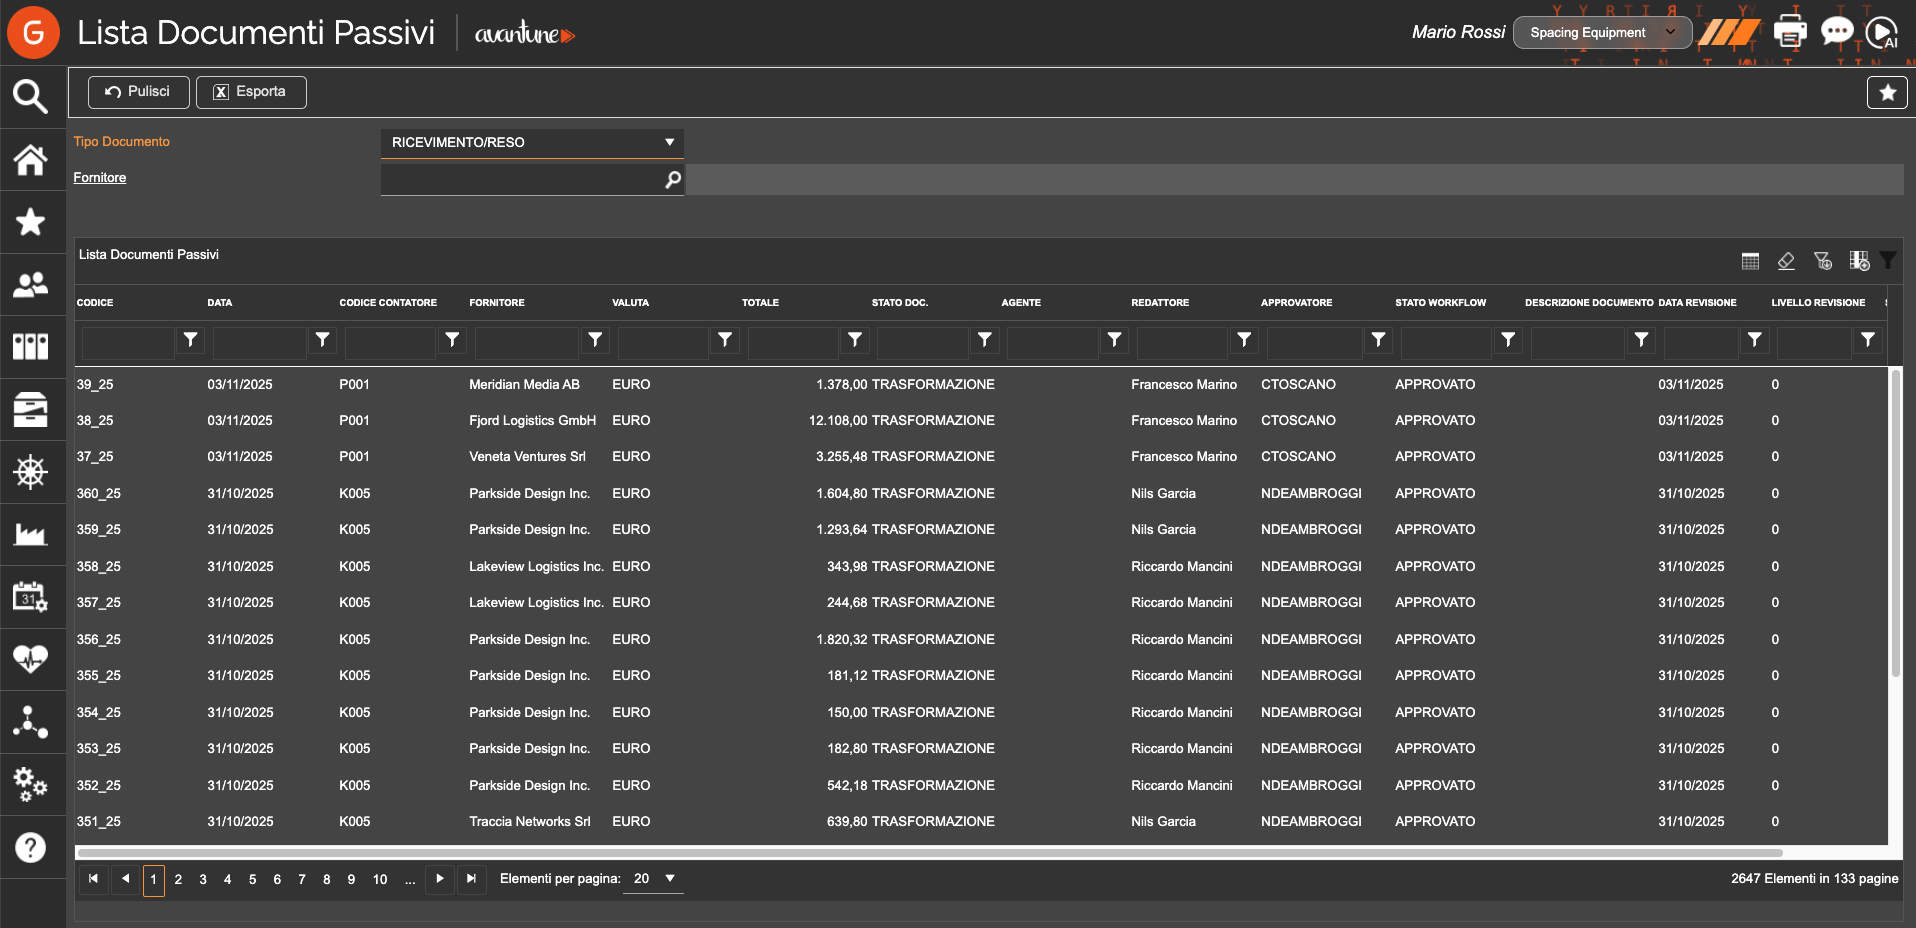This screenshot has height=928, width=1916.
Task: Open the Elementi per pagina dropdown
Action: coord(653,879)
